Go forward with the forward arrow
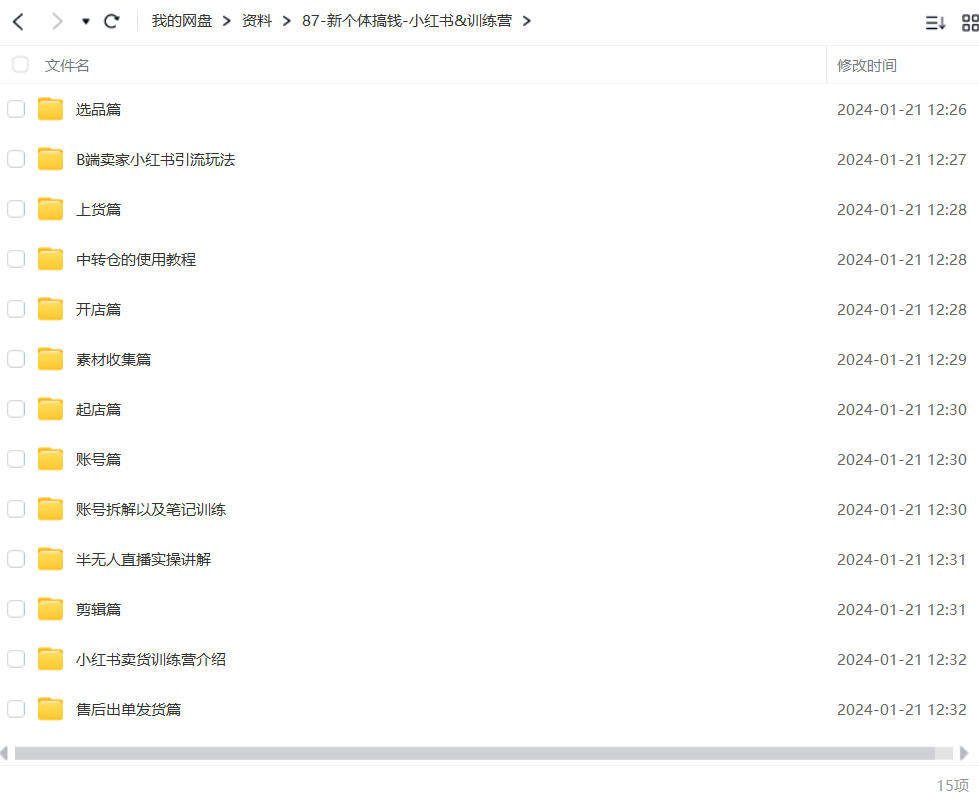Image resolution: width=979 pixels, height=801 pixels. tap(57, 22)
